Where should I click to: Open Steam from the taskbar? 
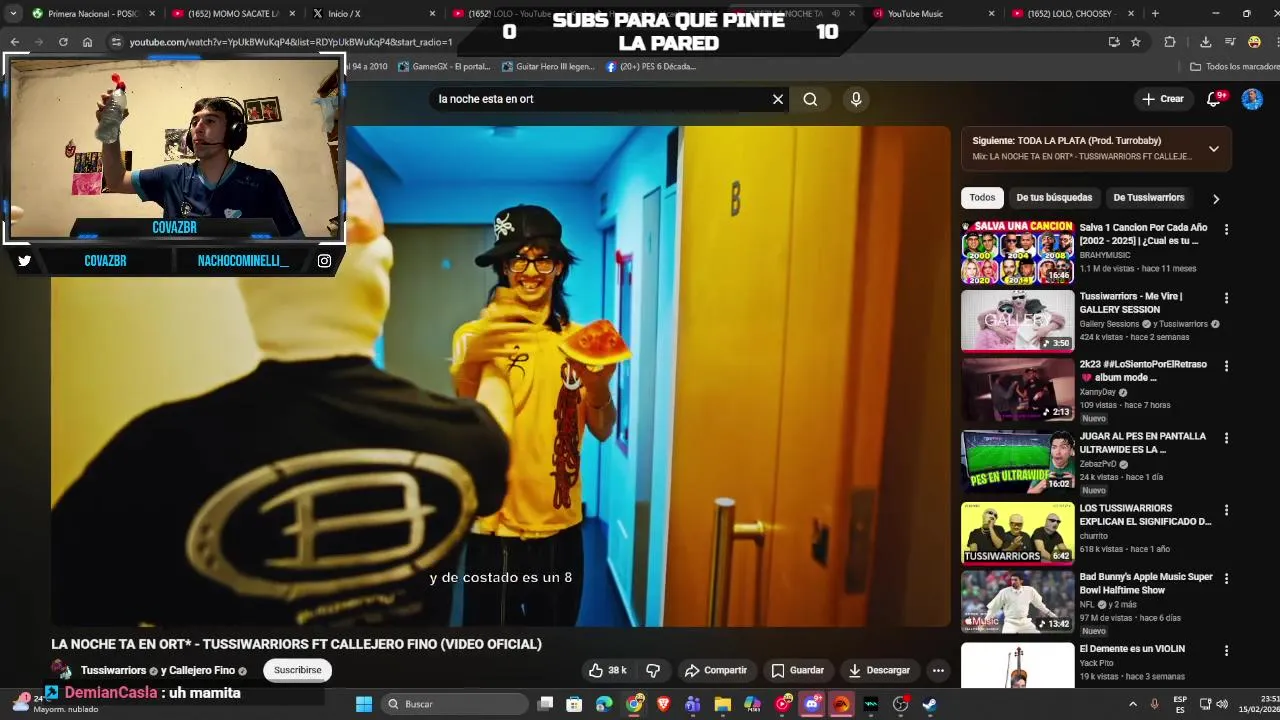[929, 704]
